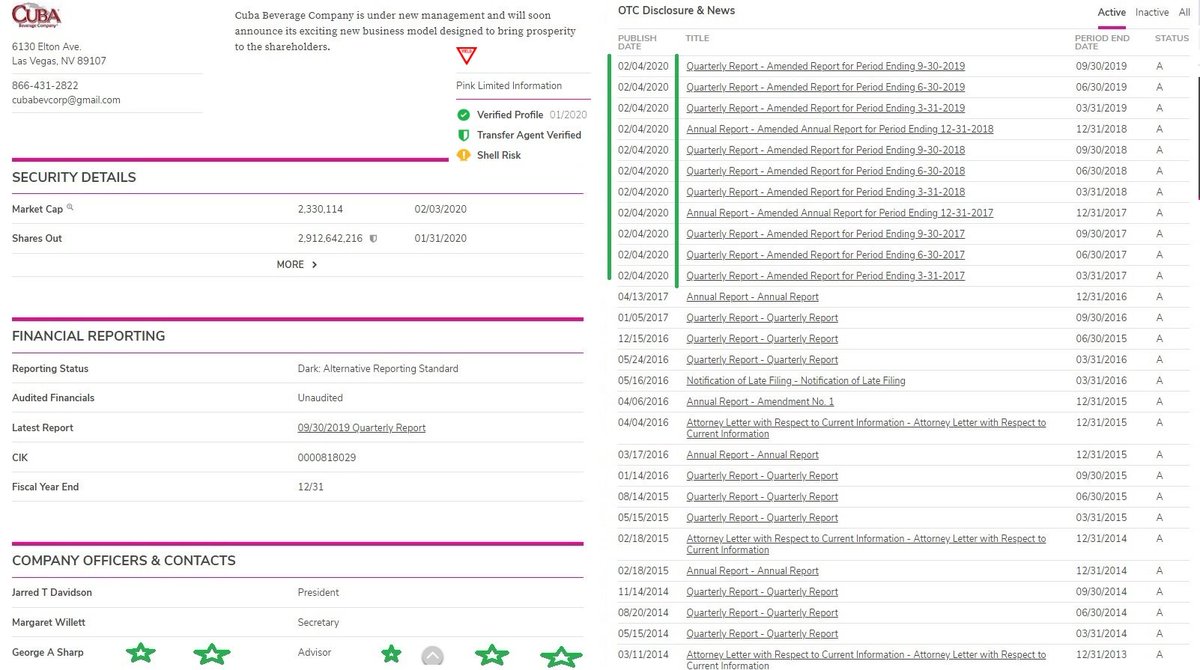Click the STATUS column header
Image resolution: width=1200 pixels, height=670 pixels.
tap(1172, 38)
